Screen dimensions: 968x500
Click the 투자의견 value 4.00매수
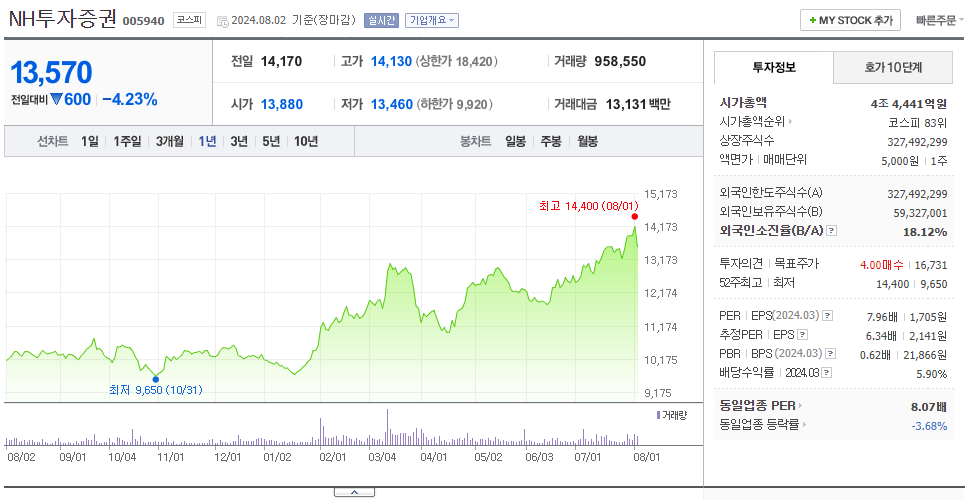click(x=882, y=265)
